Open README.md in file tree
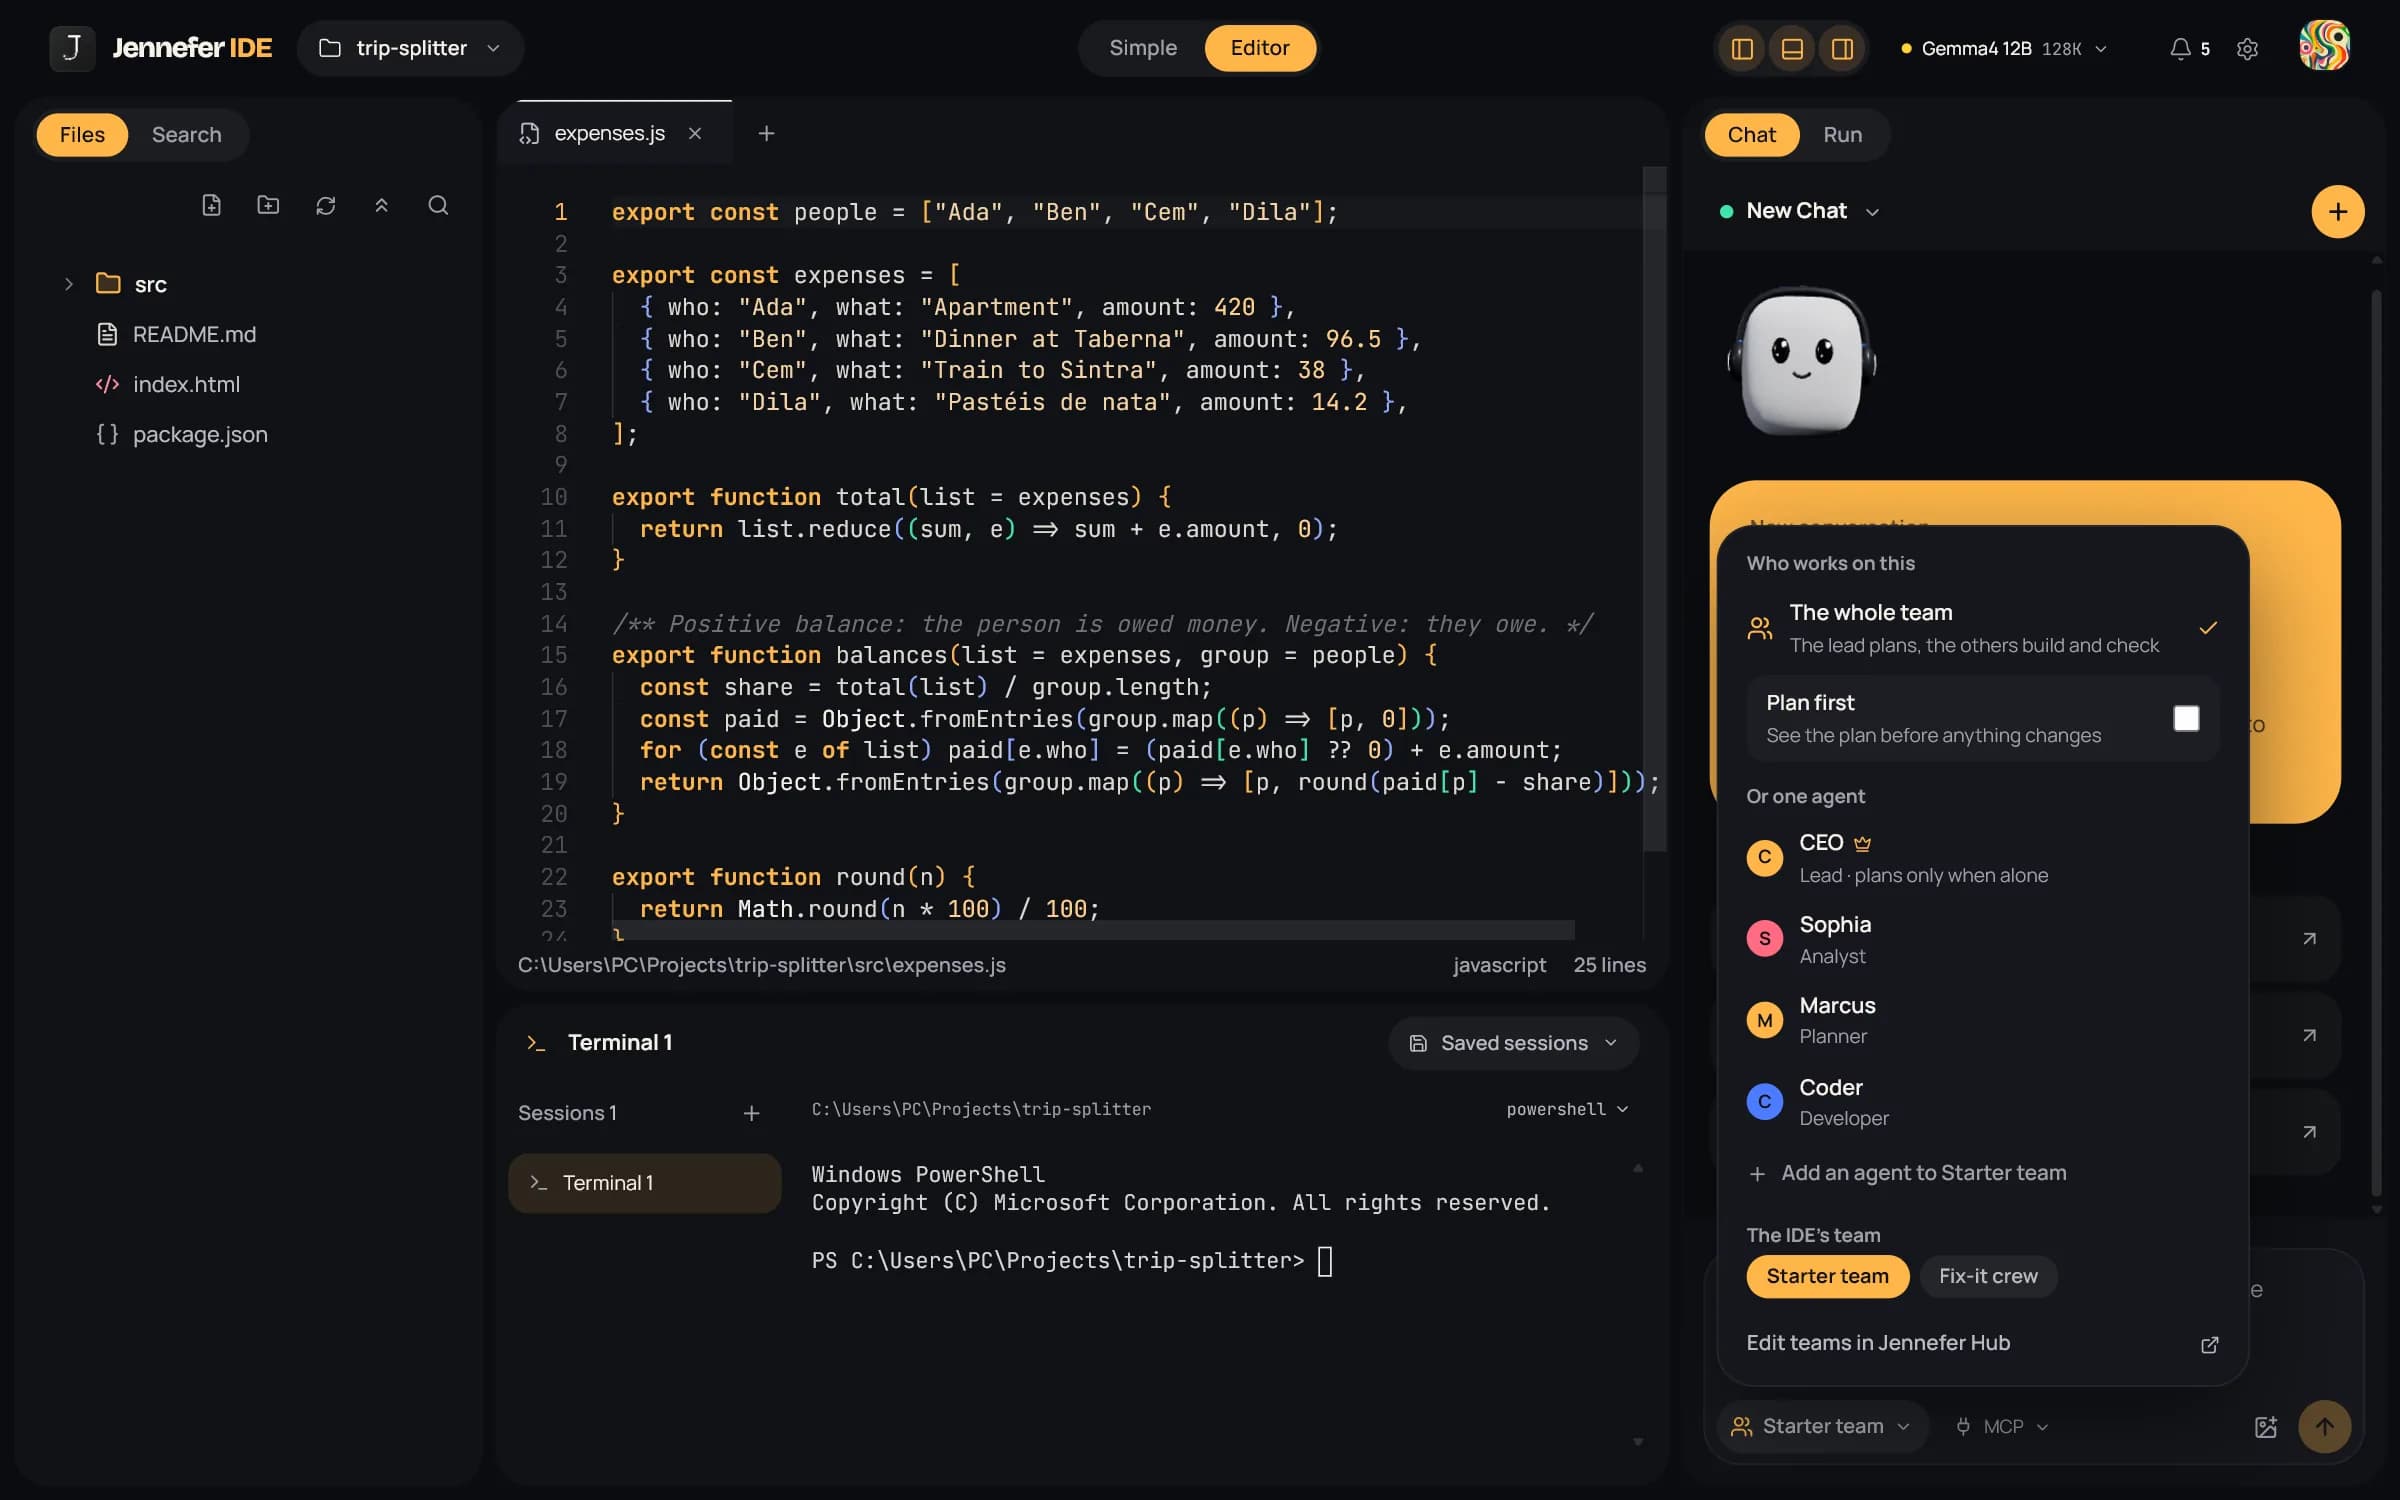This screenshot has width=2400, height=1500. pyautogui.click(x=194, y=334)
